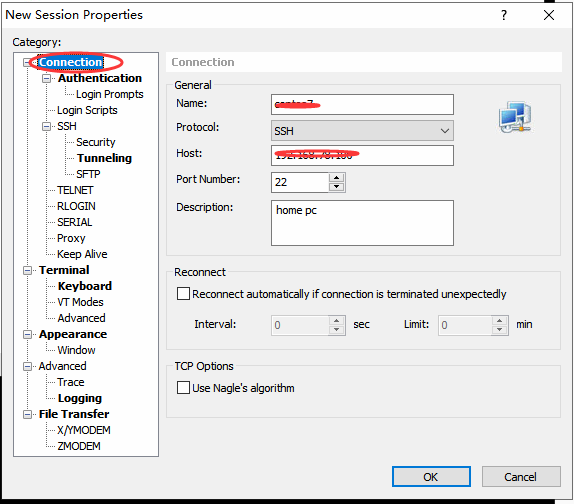Viewport: 574px width, 504px height.
Task: Collapse the Terminal category node
Action: coord(27,270)
